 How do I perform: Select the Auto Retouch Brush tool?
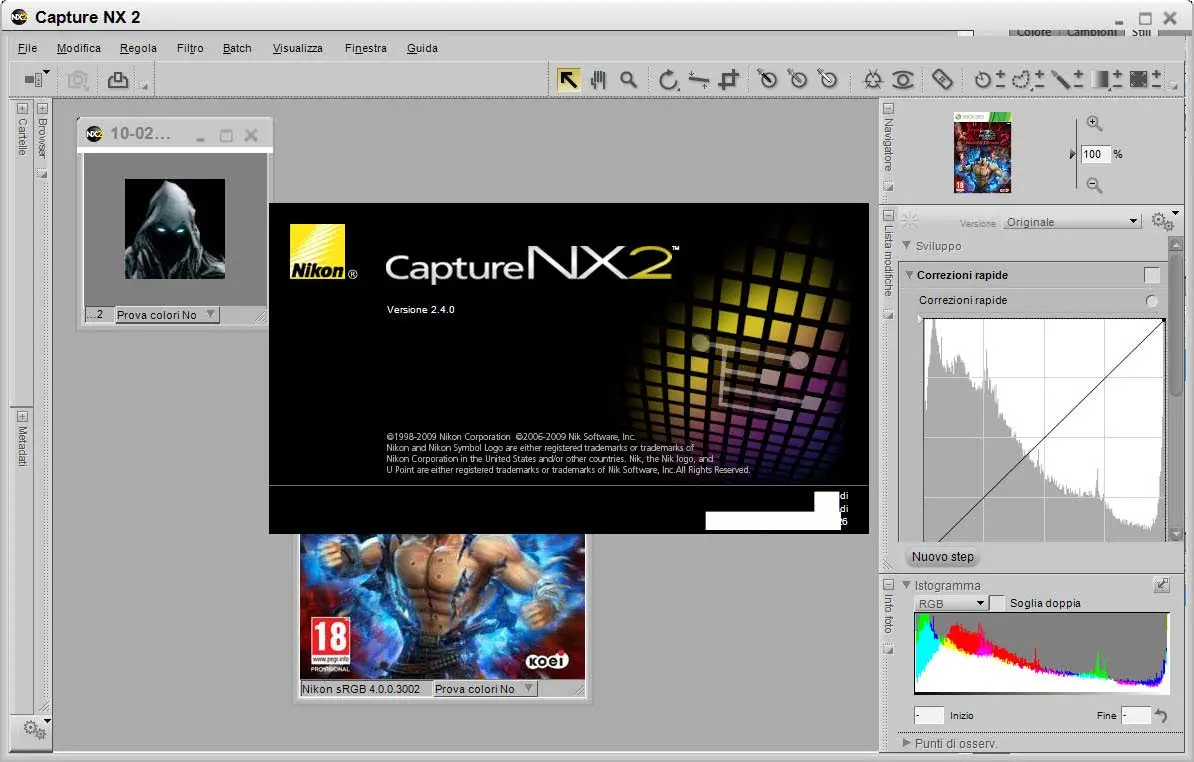coord(942,79)
